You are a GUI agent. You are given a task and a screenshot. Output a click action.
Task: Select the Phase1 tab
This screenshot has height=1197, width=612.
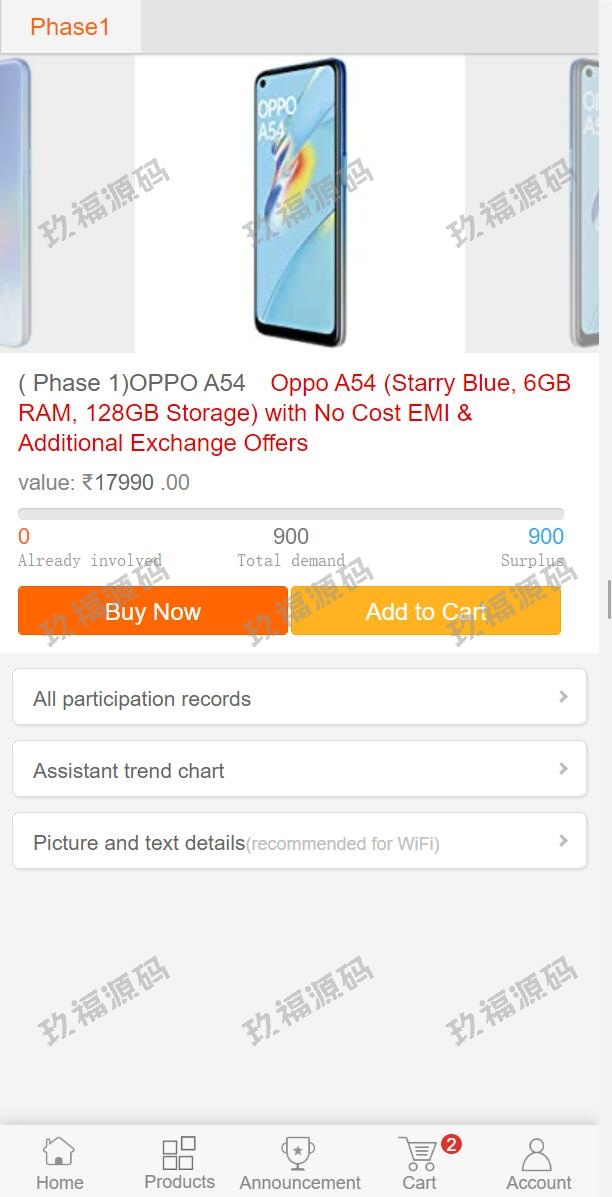click(x=70, y=27)
